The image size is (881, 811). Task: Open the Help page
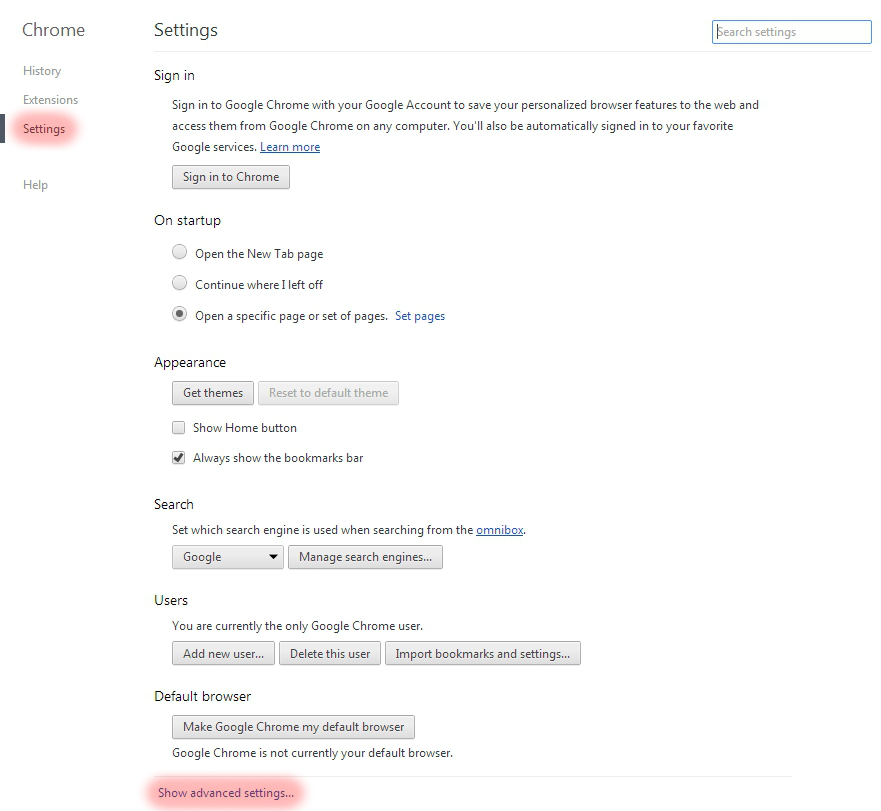pos(35,185)
